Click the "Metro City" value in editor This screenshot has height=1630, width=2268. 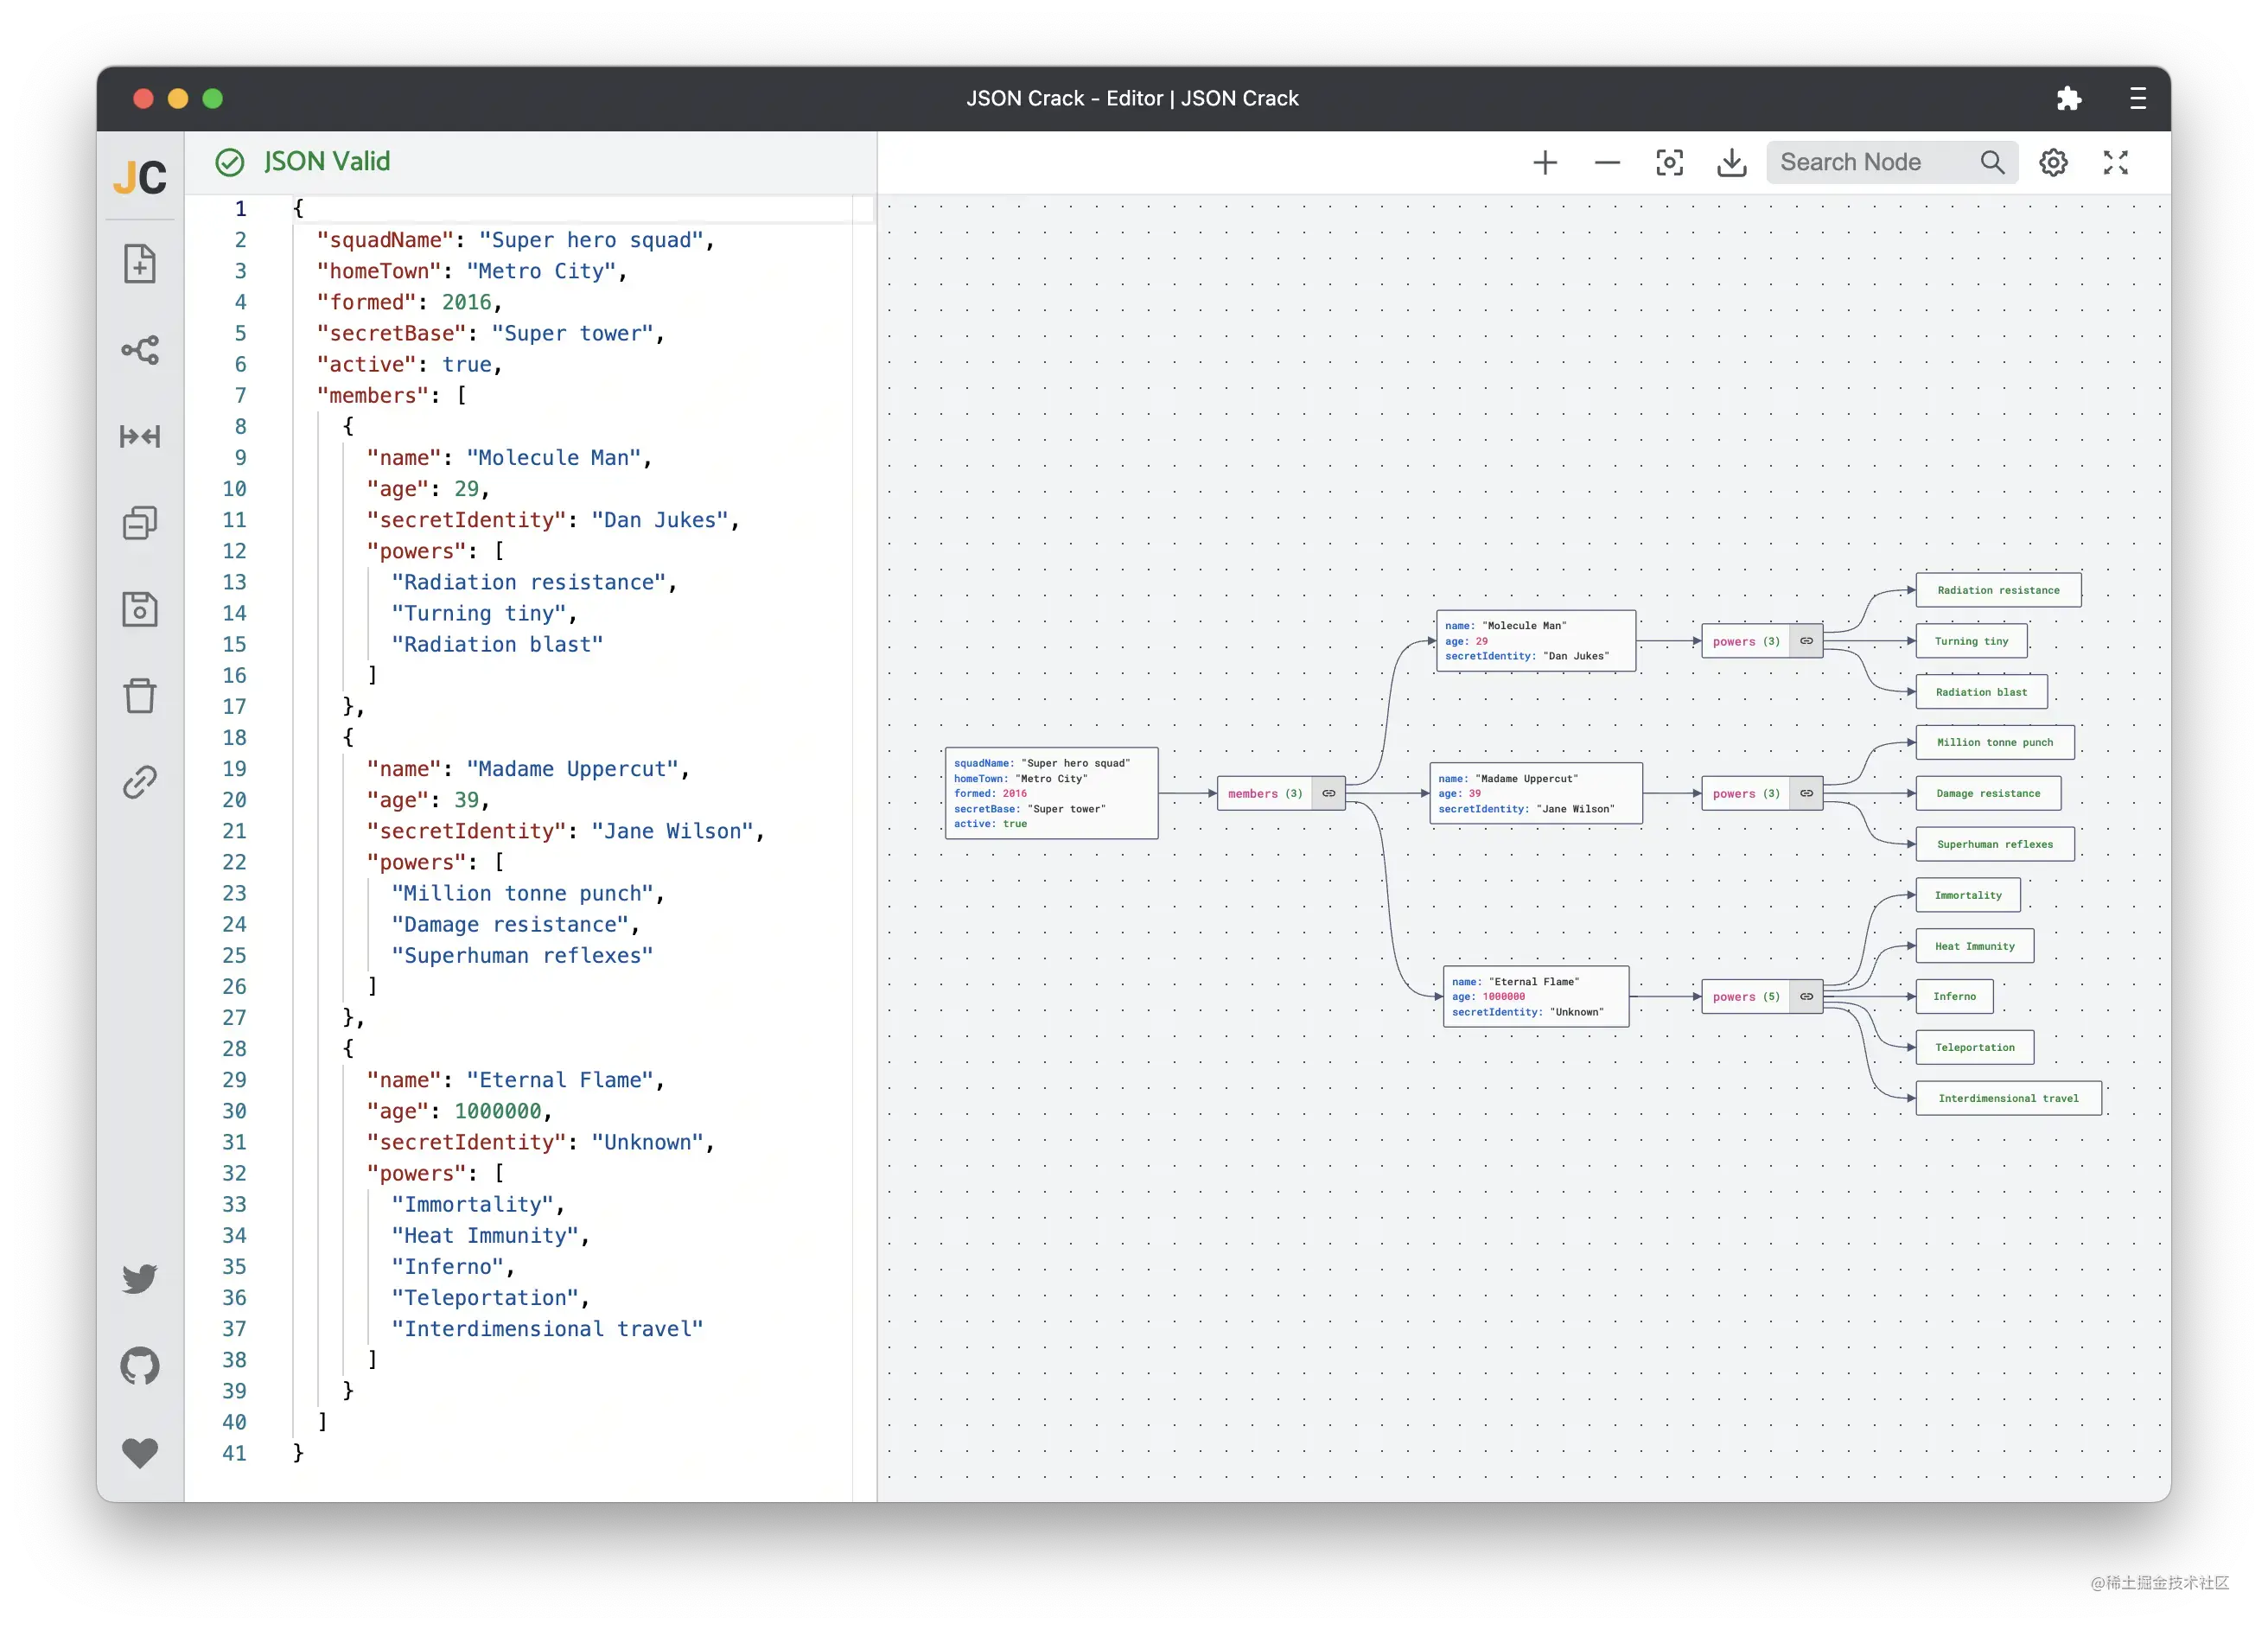540,271
